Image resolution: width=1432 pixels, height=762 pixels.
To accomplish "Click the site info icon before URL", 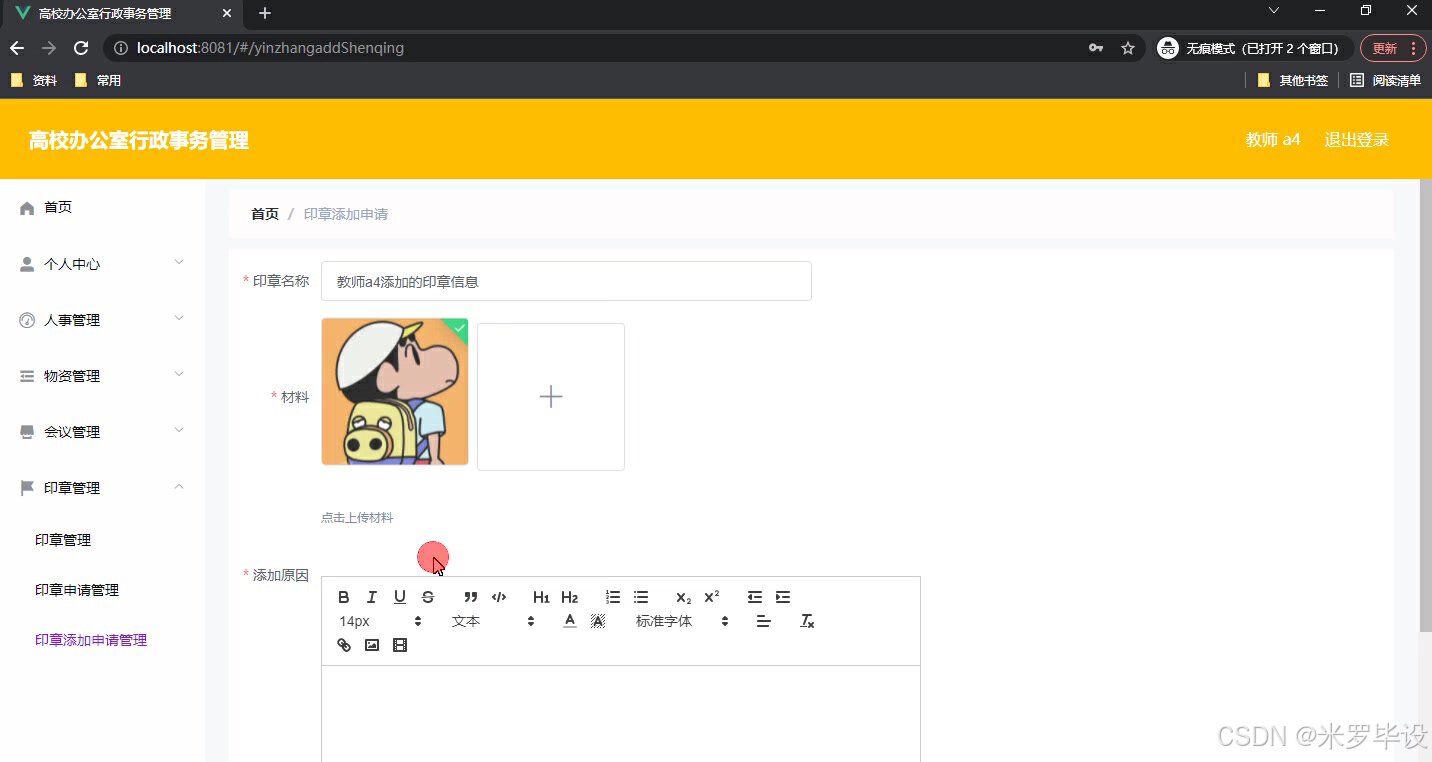I will point(120,48).
